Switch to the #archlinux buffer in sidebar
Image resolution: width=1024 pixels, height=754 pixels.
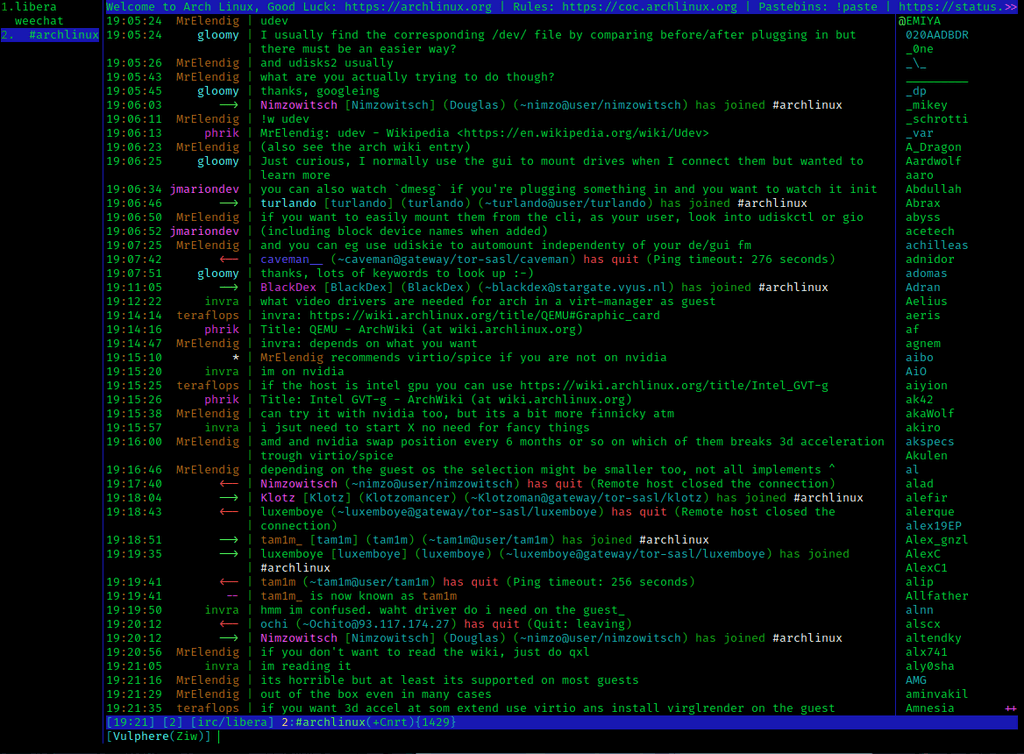point(62,34)
